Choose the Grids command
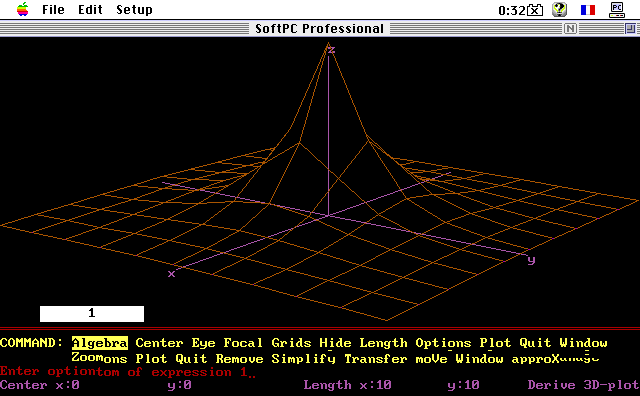The image size is (640, 396). 291,343
